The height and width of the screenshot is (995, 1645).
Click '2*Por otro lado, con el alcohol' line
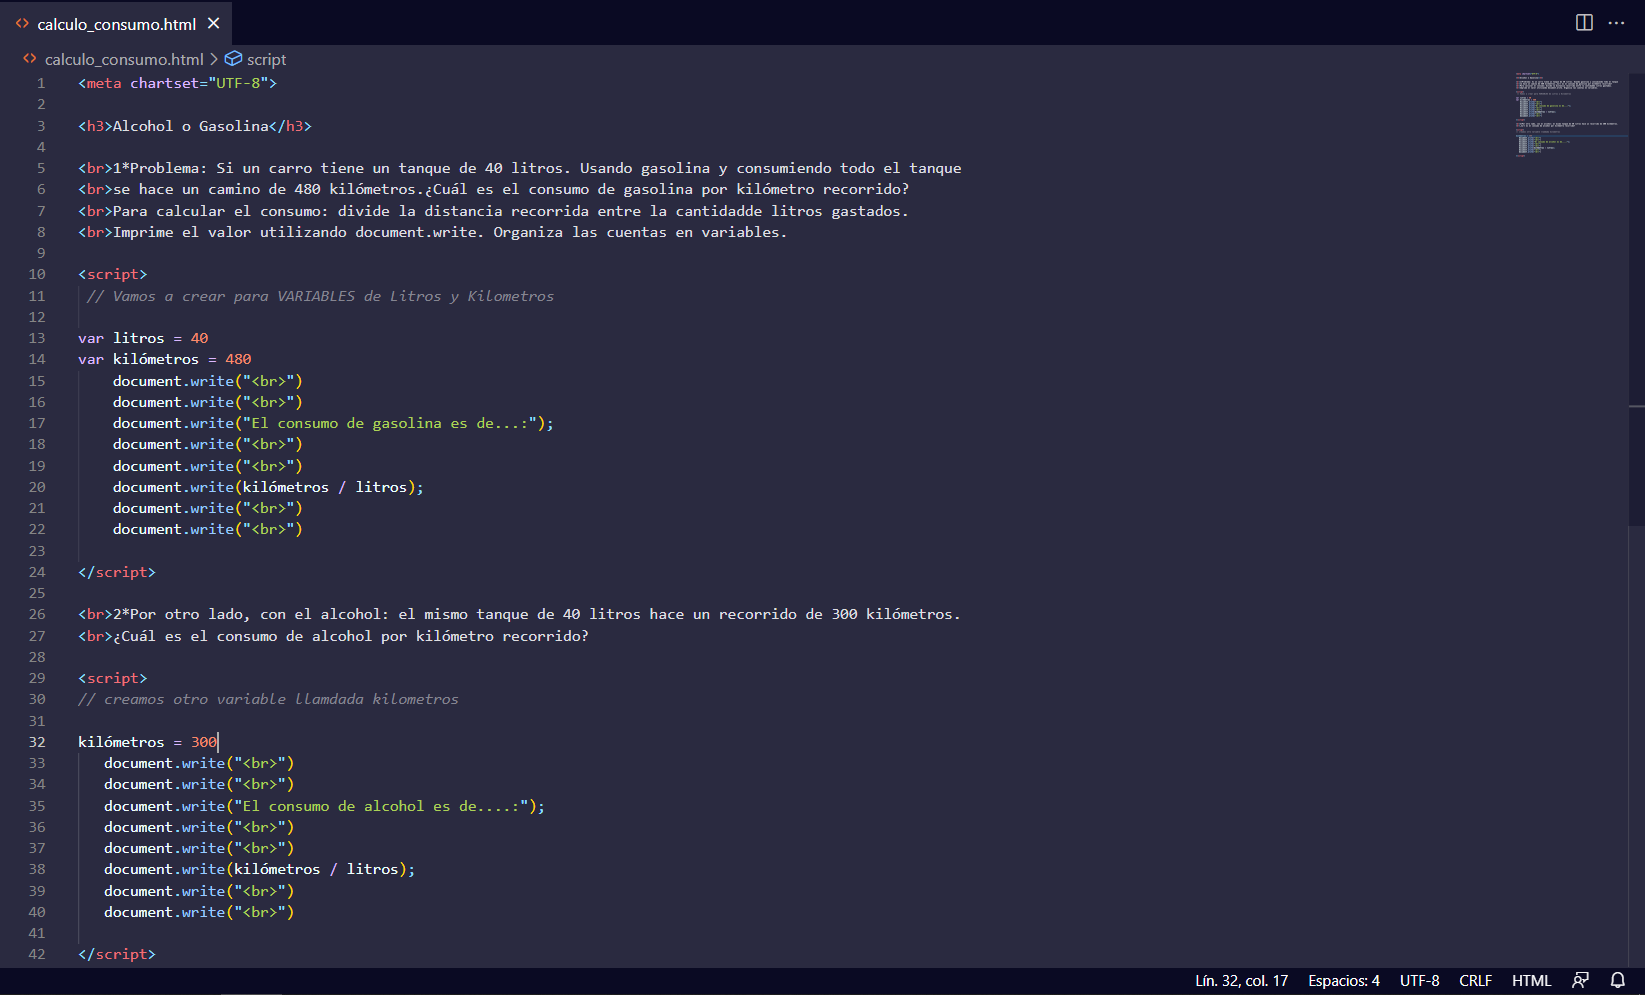[520, 614]
